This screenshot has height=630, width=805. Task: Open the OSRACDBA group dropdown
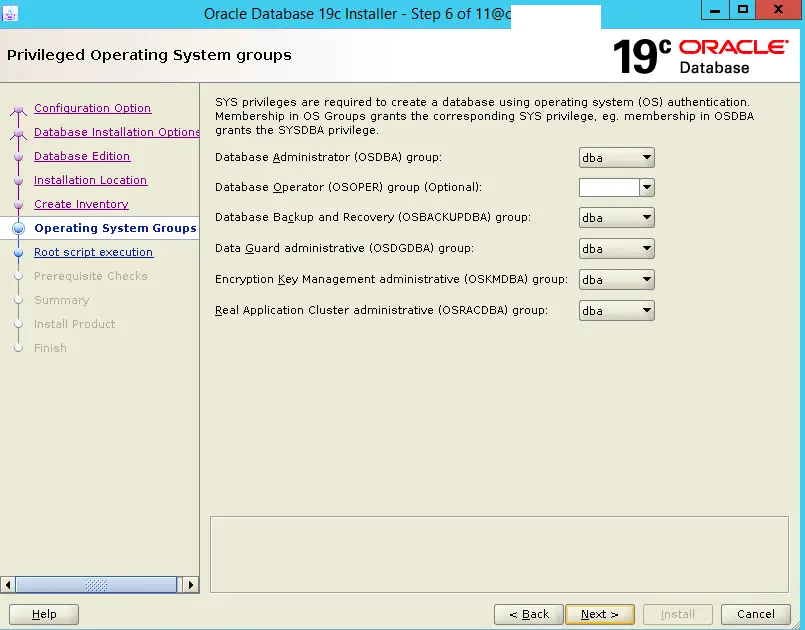[x=617, y=311]
